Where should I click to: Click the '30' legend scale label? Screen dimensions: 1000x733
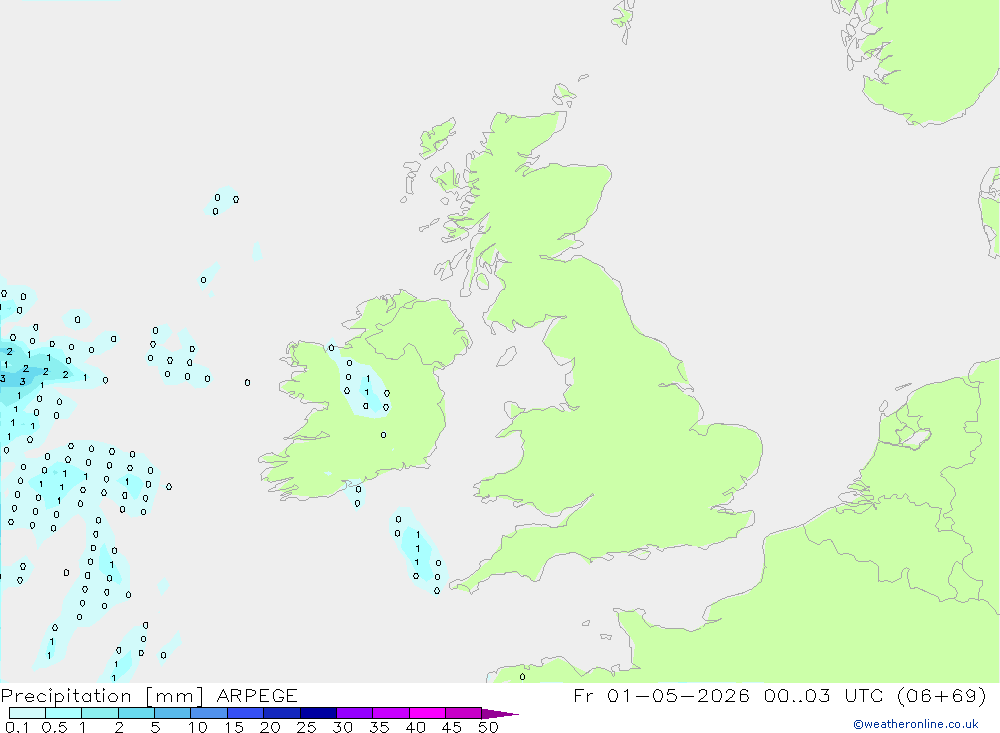343,727
